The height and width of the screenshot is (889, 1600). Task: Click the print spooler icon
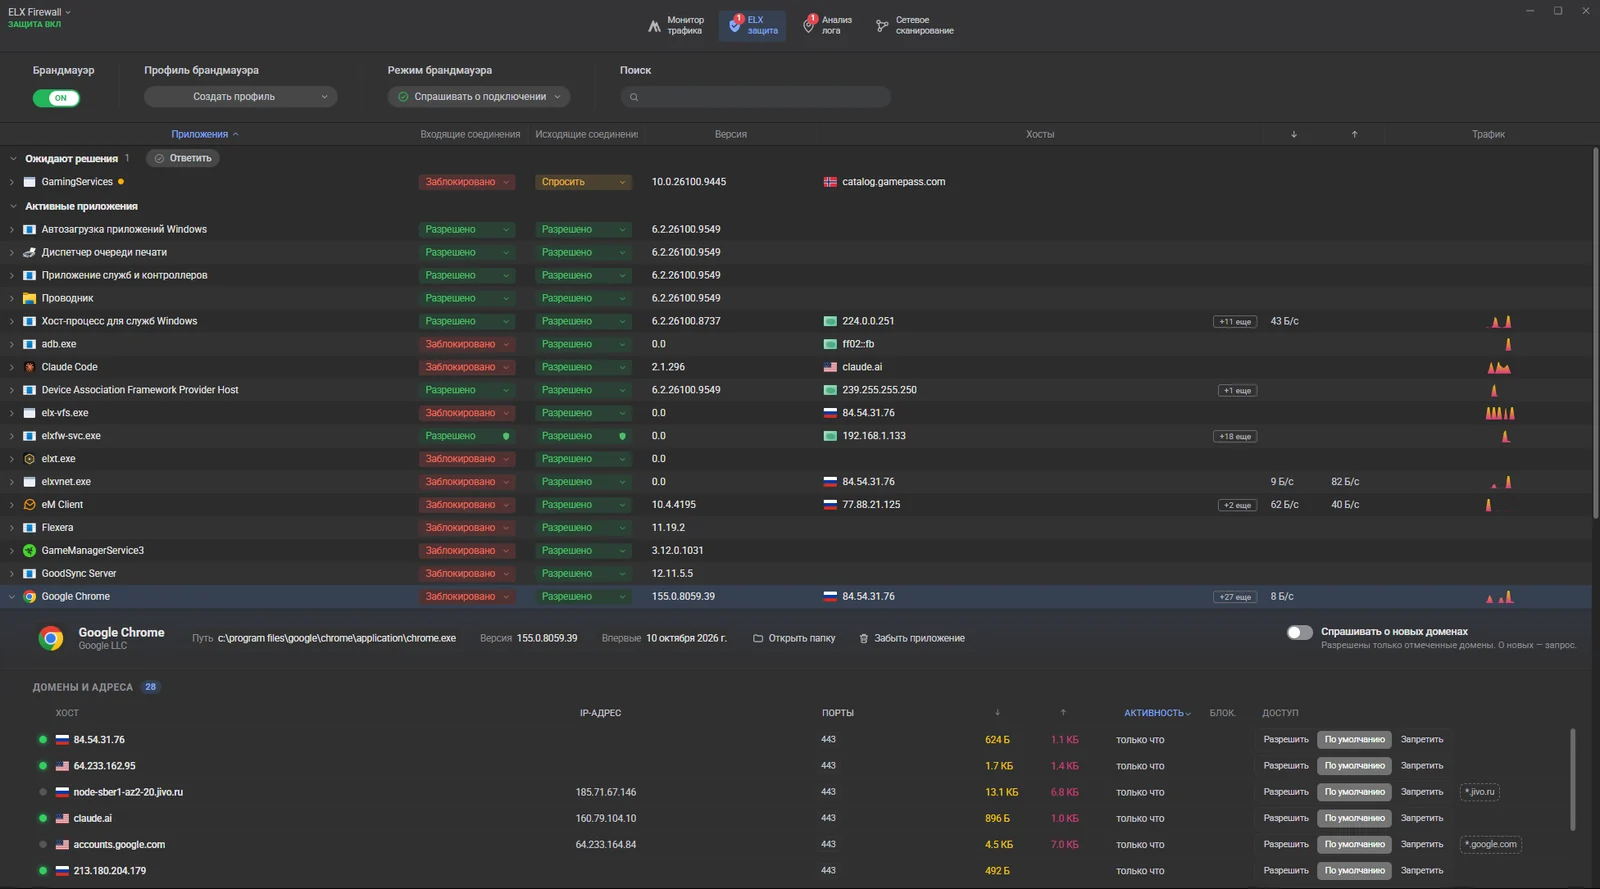tap(29, 252)
